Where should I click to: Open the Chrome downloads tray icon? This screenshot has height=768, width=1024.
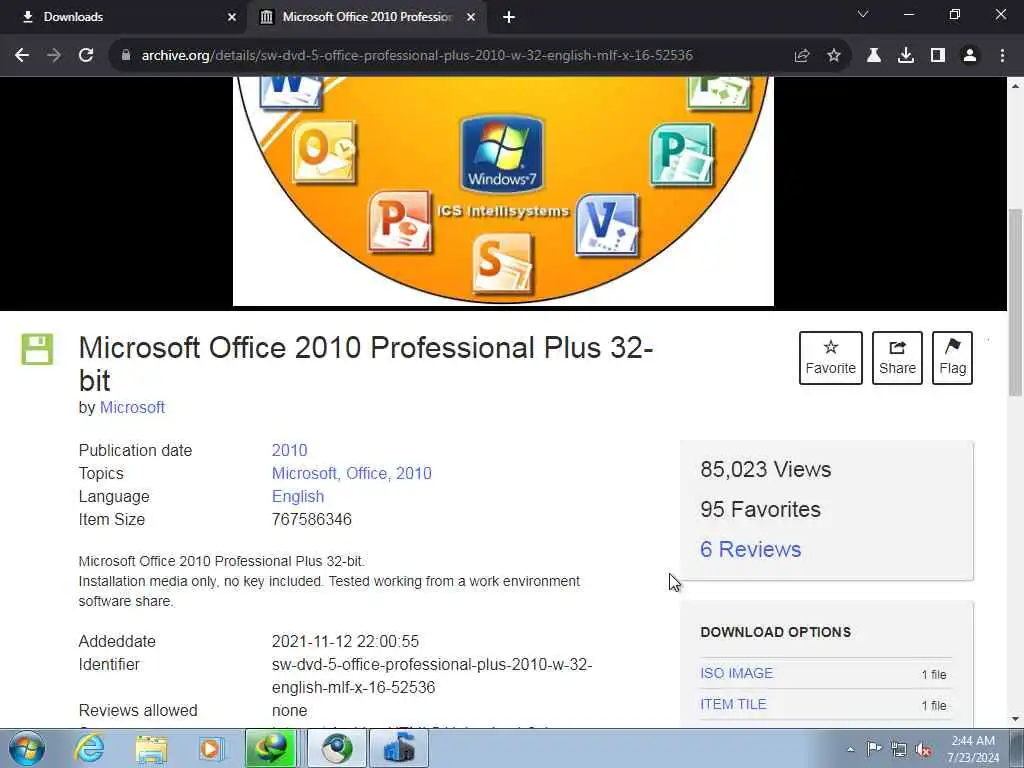pyautogui.click(x=906, y=56)
